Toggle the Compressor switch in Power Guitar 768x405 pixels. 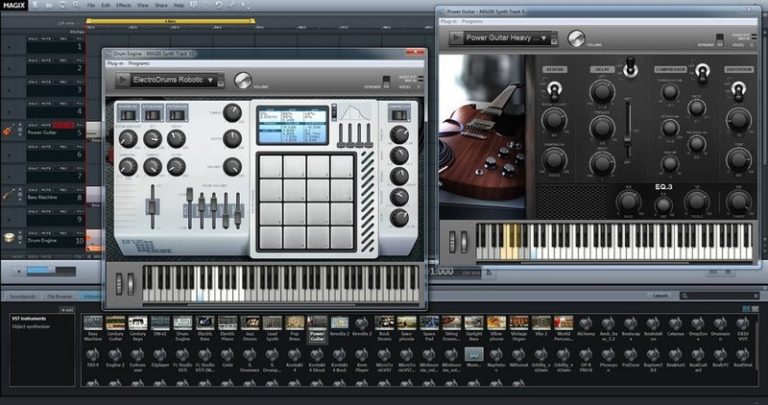[x=703, y=72]
